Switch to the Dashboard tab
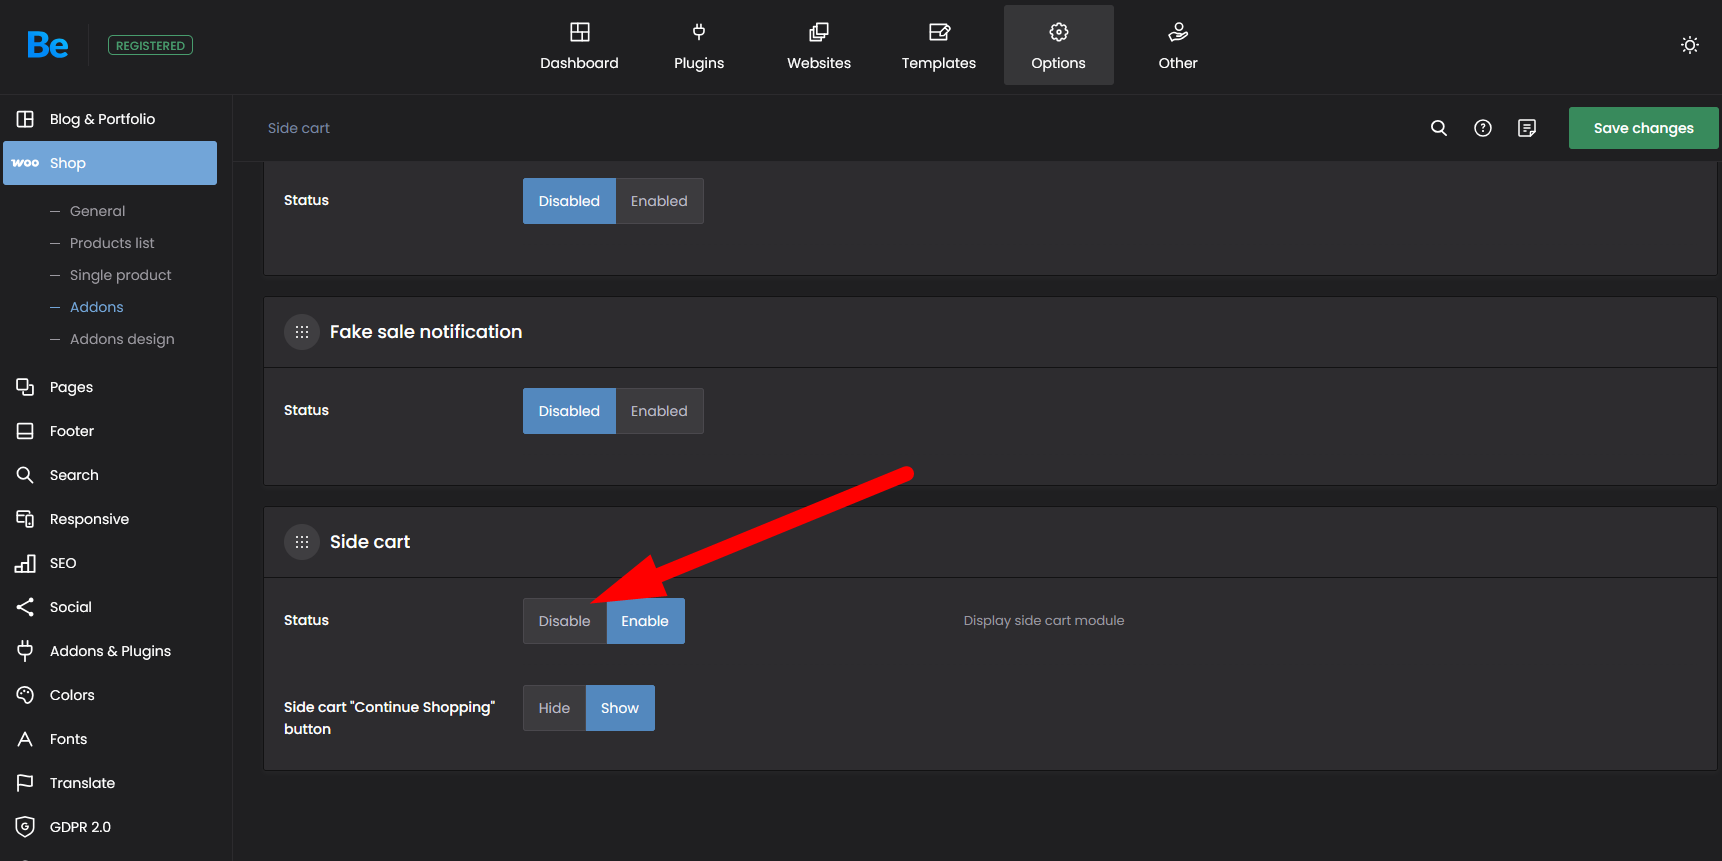The width and height of the screenshot is (1722, 861). pyautogui.click(x=579, y=45)
